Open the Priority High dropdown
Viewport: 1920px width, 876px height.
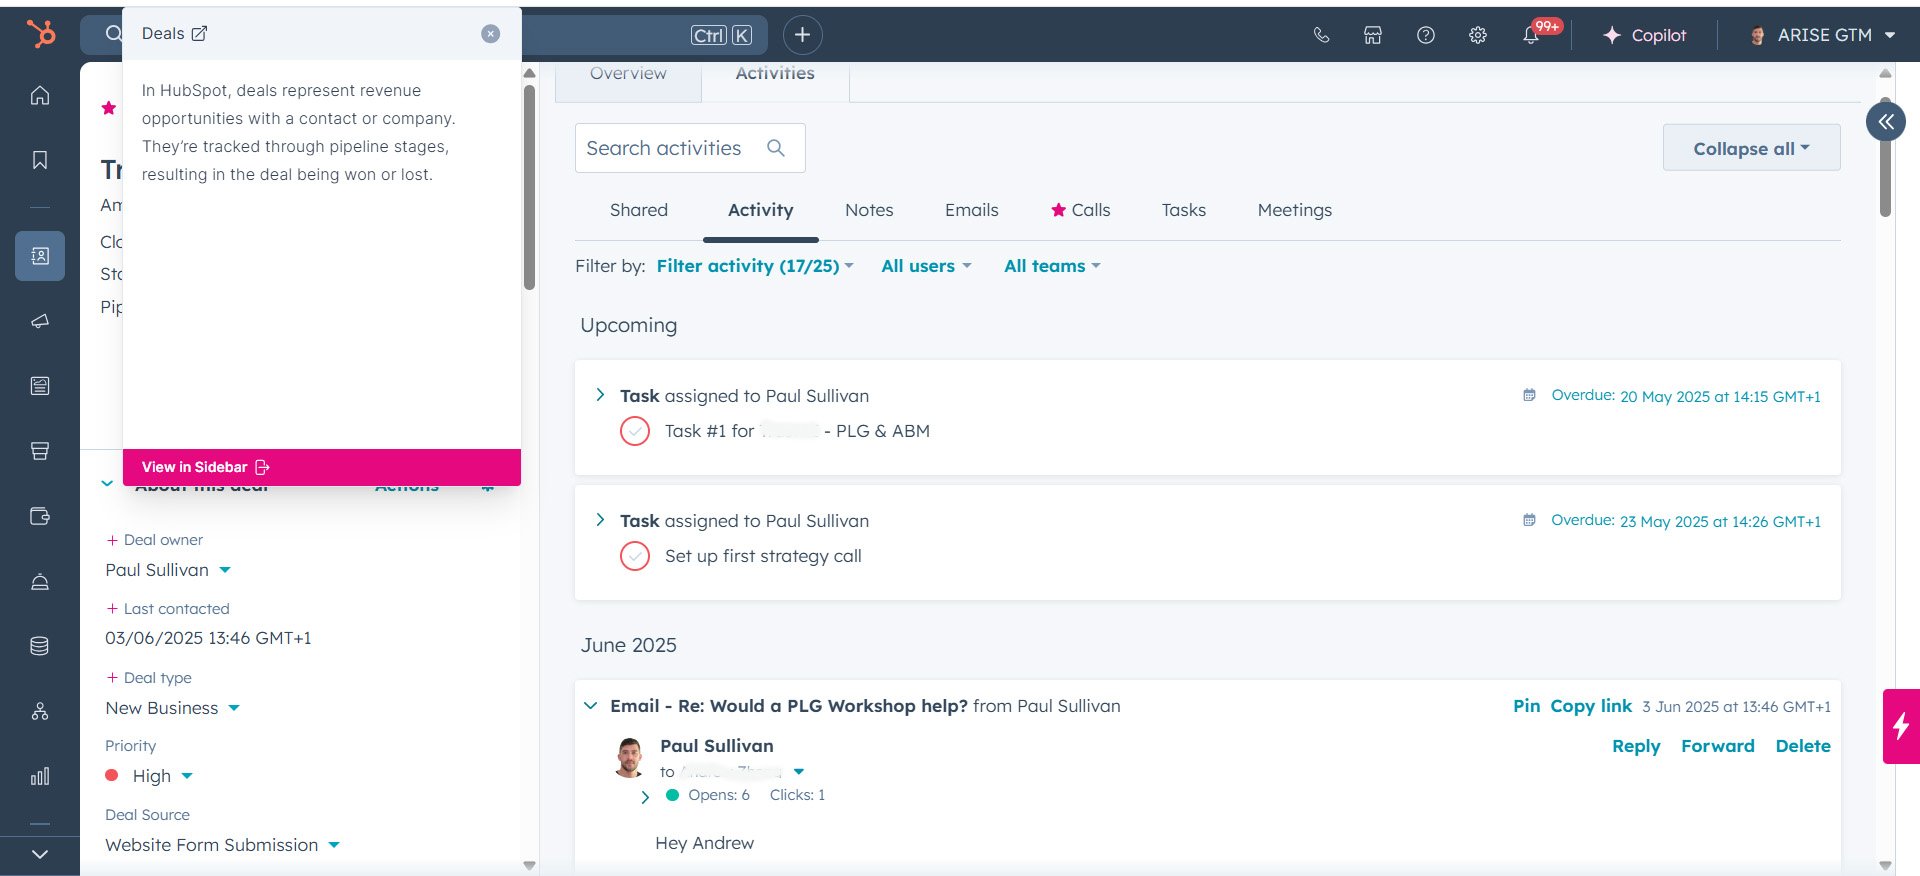(x=150, y=776)
